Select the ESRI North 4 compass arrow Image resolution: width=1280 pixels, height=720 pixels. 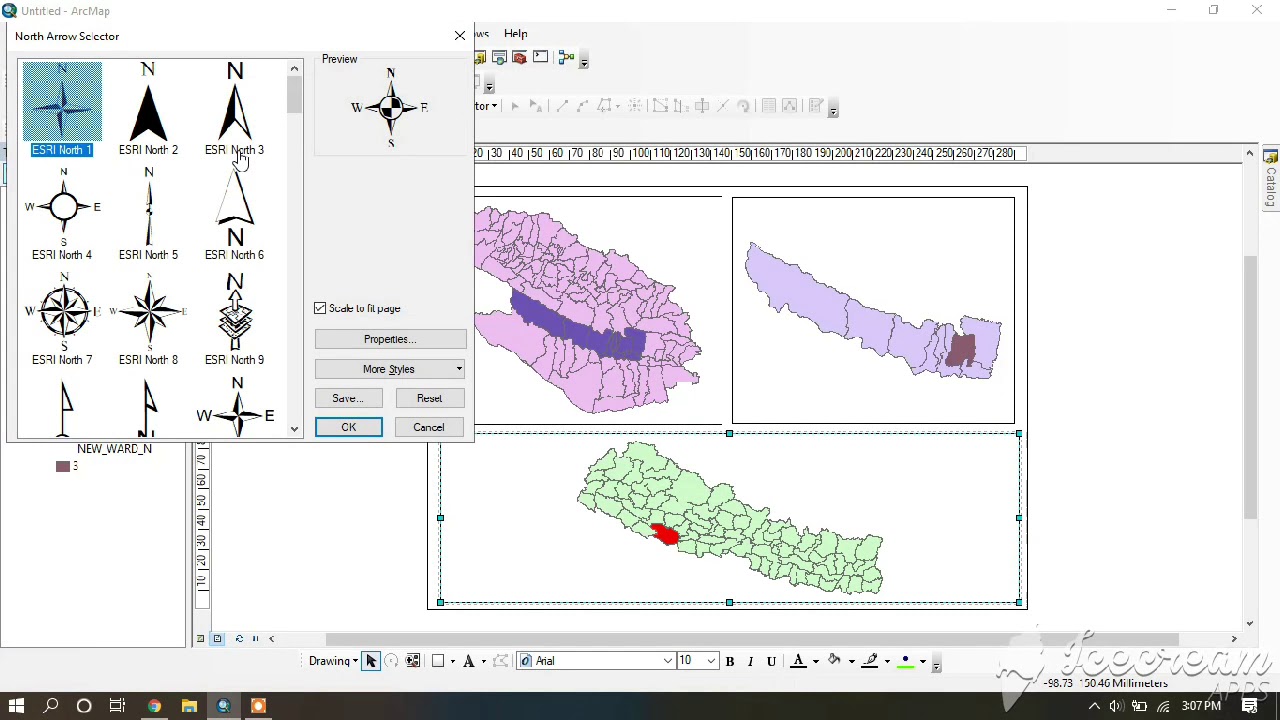point(62,214)
